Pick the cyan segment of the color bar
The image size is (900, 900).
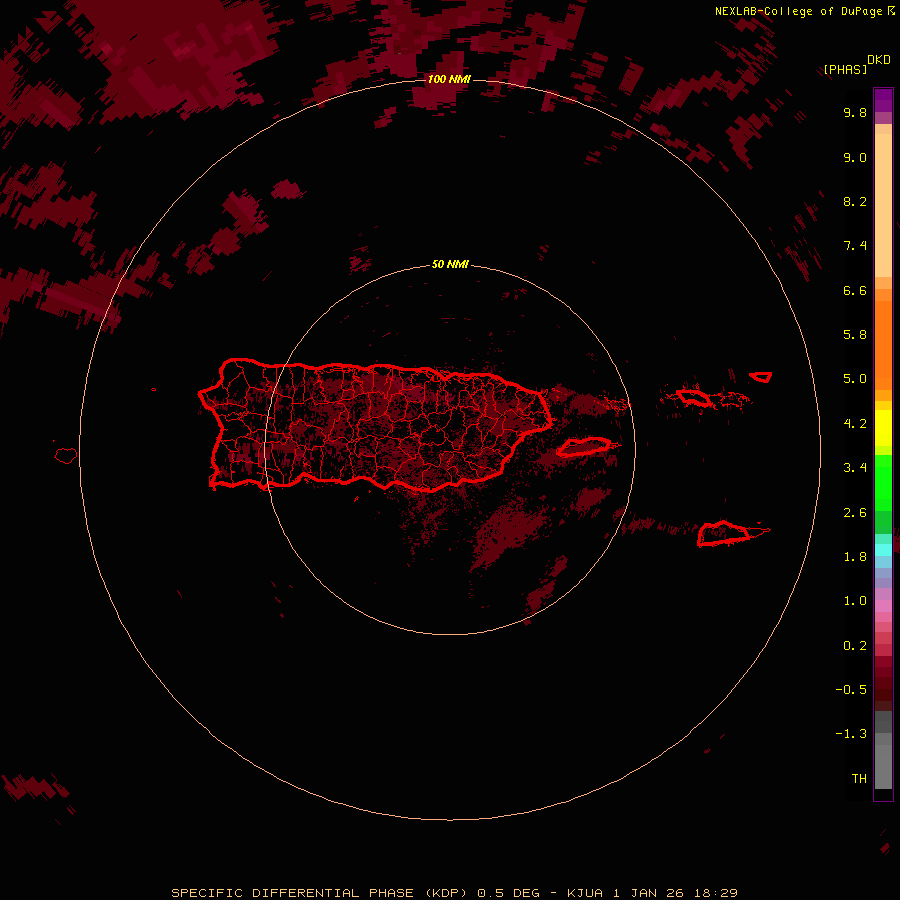click(x=883, y=550)
